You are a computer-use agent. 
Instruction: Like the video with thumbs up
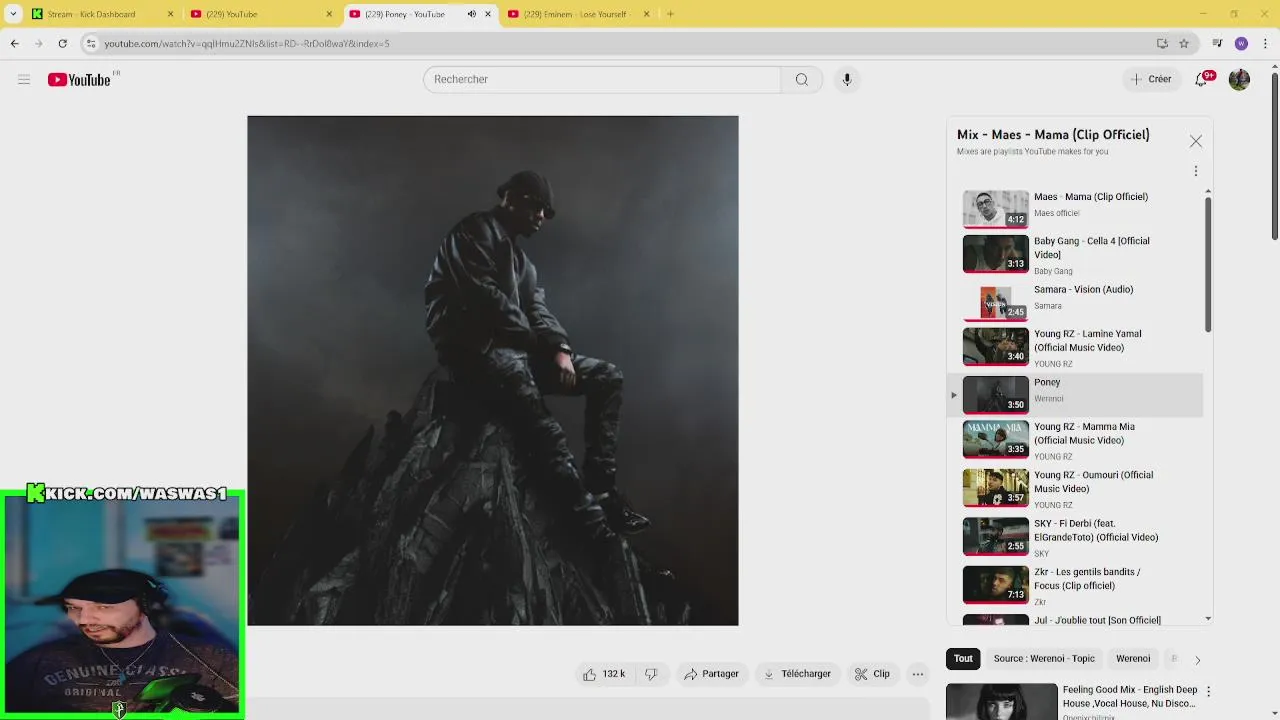604,674
